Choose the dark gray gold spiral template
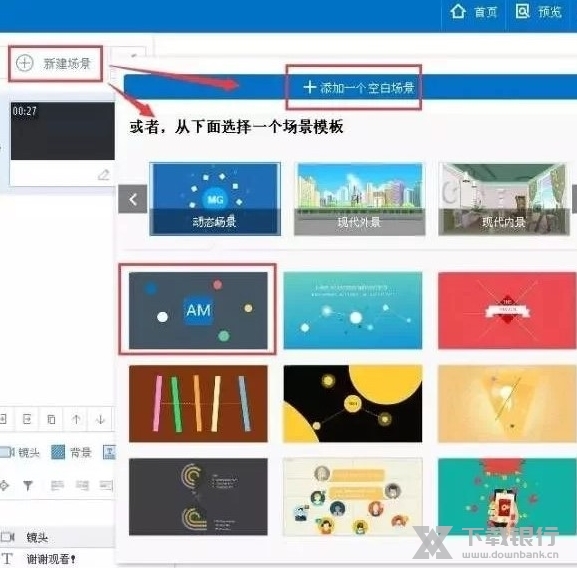Screen dimensions: 577x568 coord(198,497)
